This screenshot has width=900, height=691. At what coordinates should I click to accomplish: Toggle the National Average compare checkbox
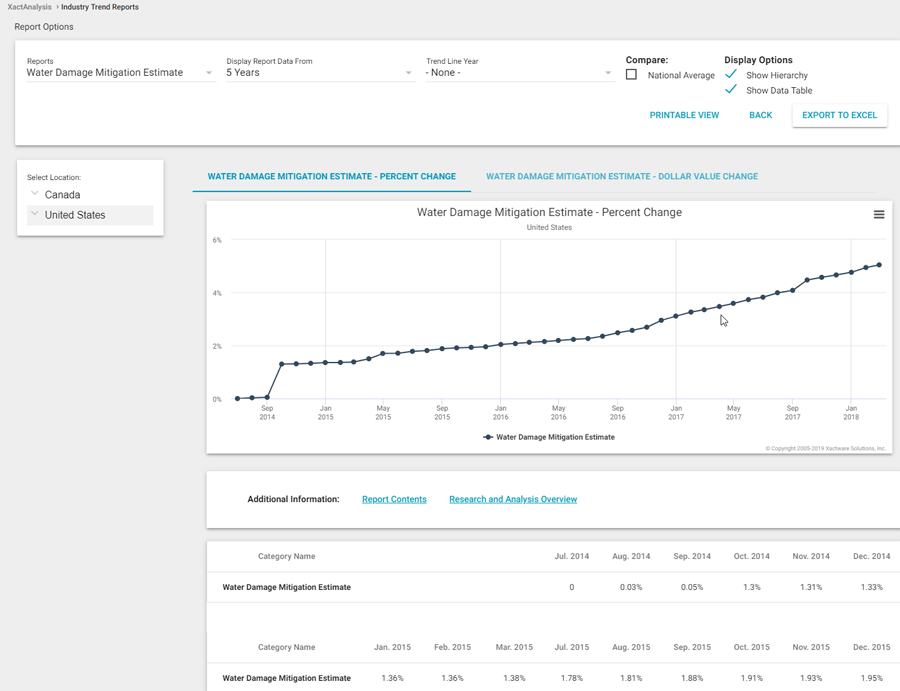point(631,75)
